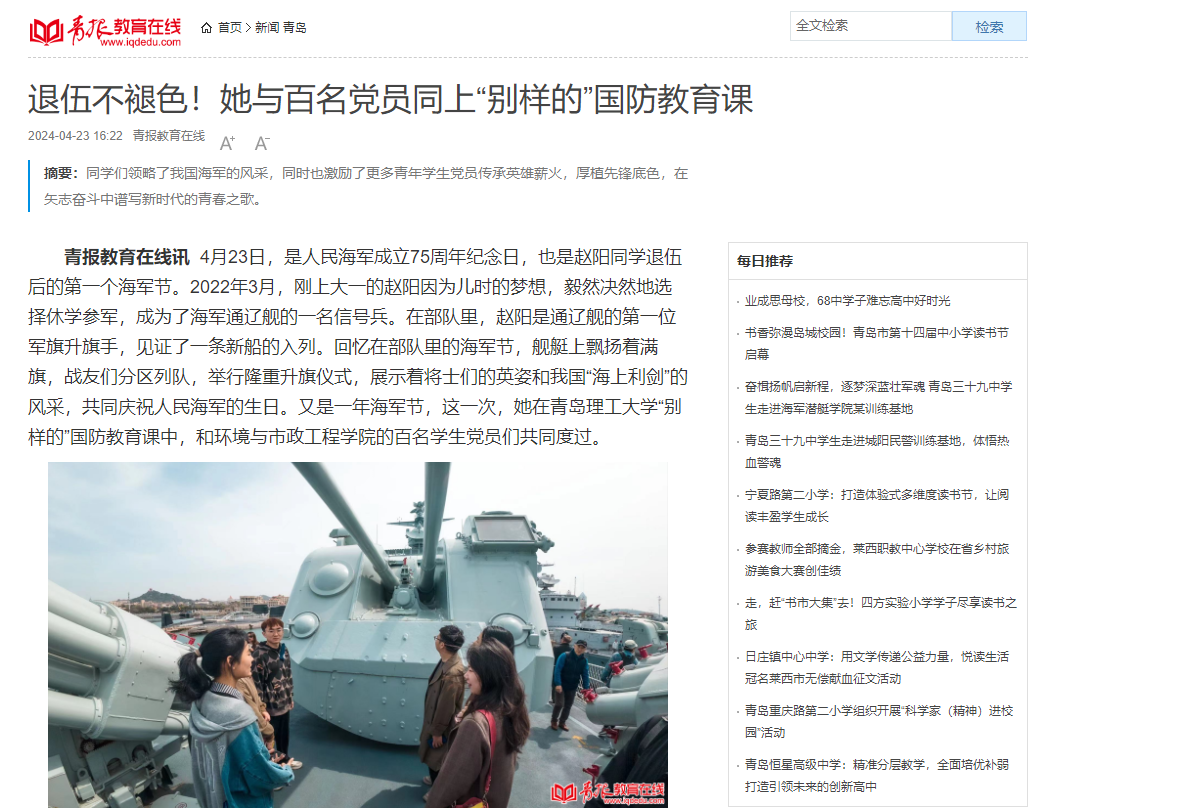This screenshot has height=810, width=1178.
Task: Open the 青岛重庆路第二小学 科学家精神 article
Action: (x=879, y=721)
